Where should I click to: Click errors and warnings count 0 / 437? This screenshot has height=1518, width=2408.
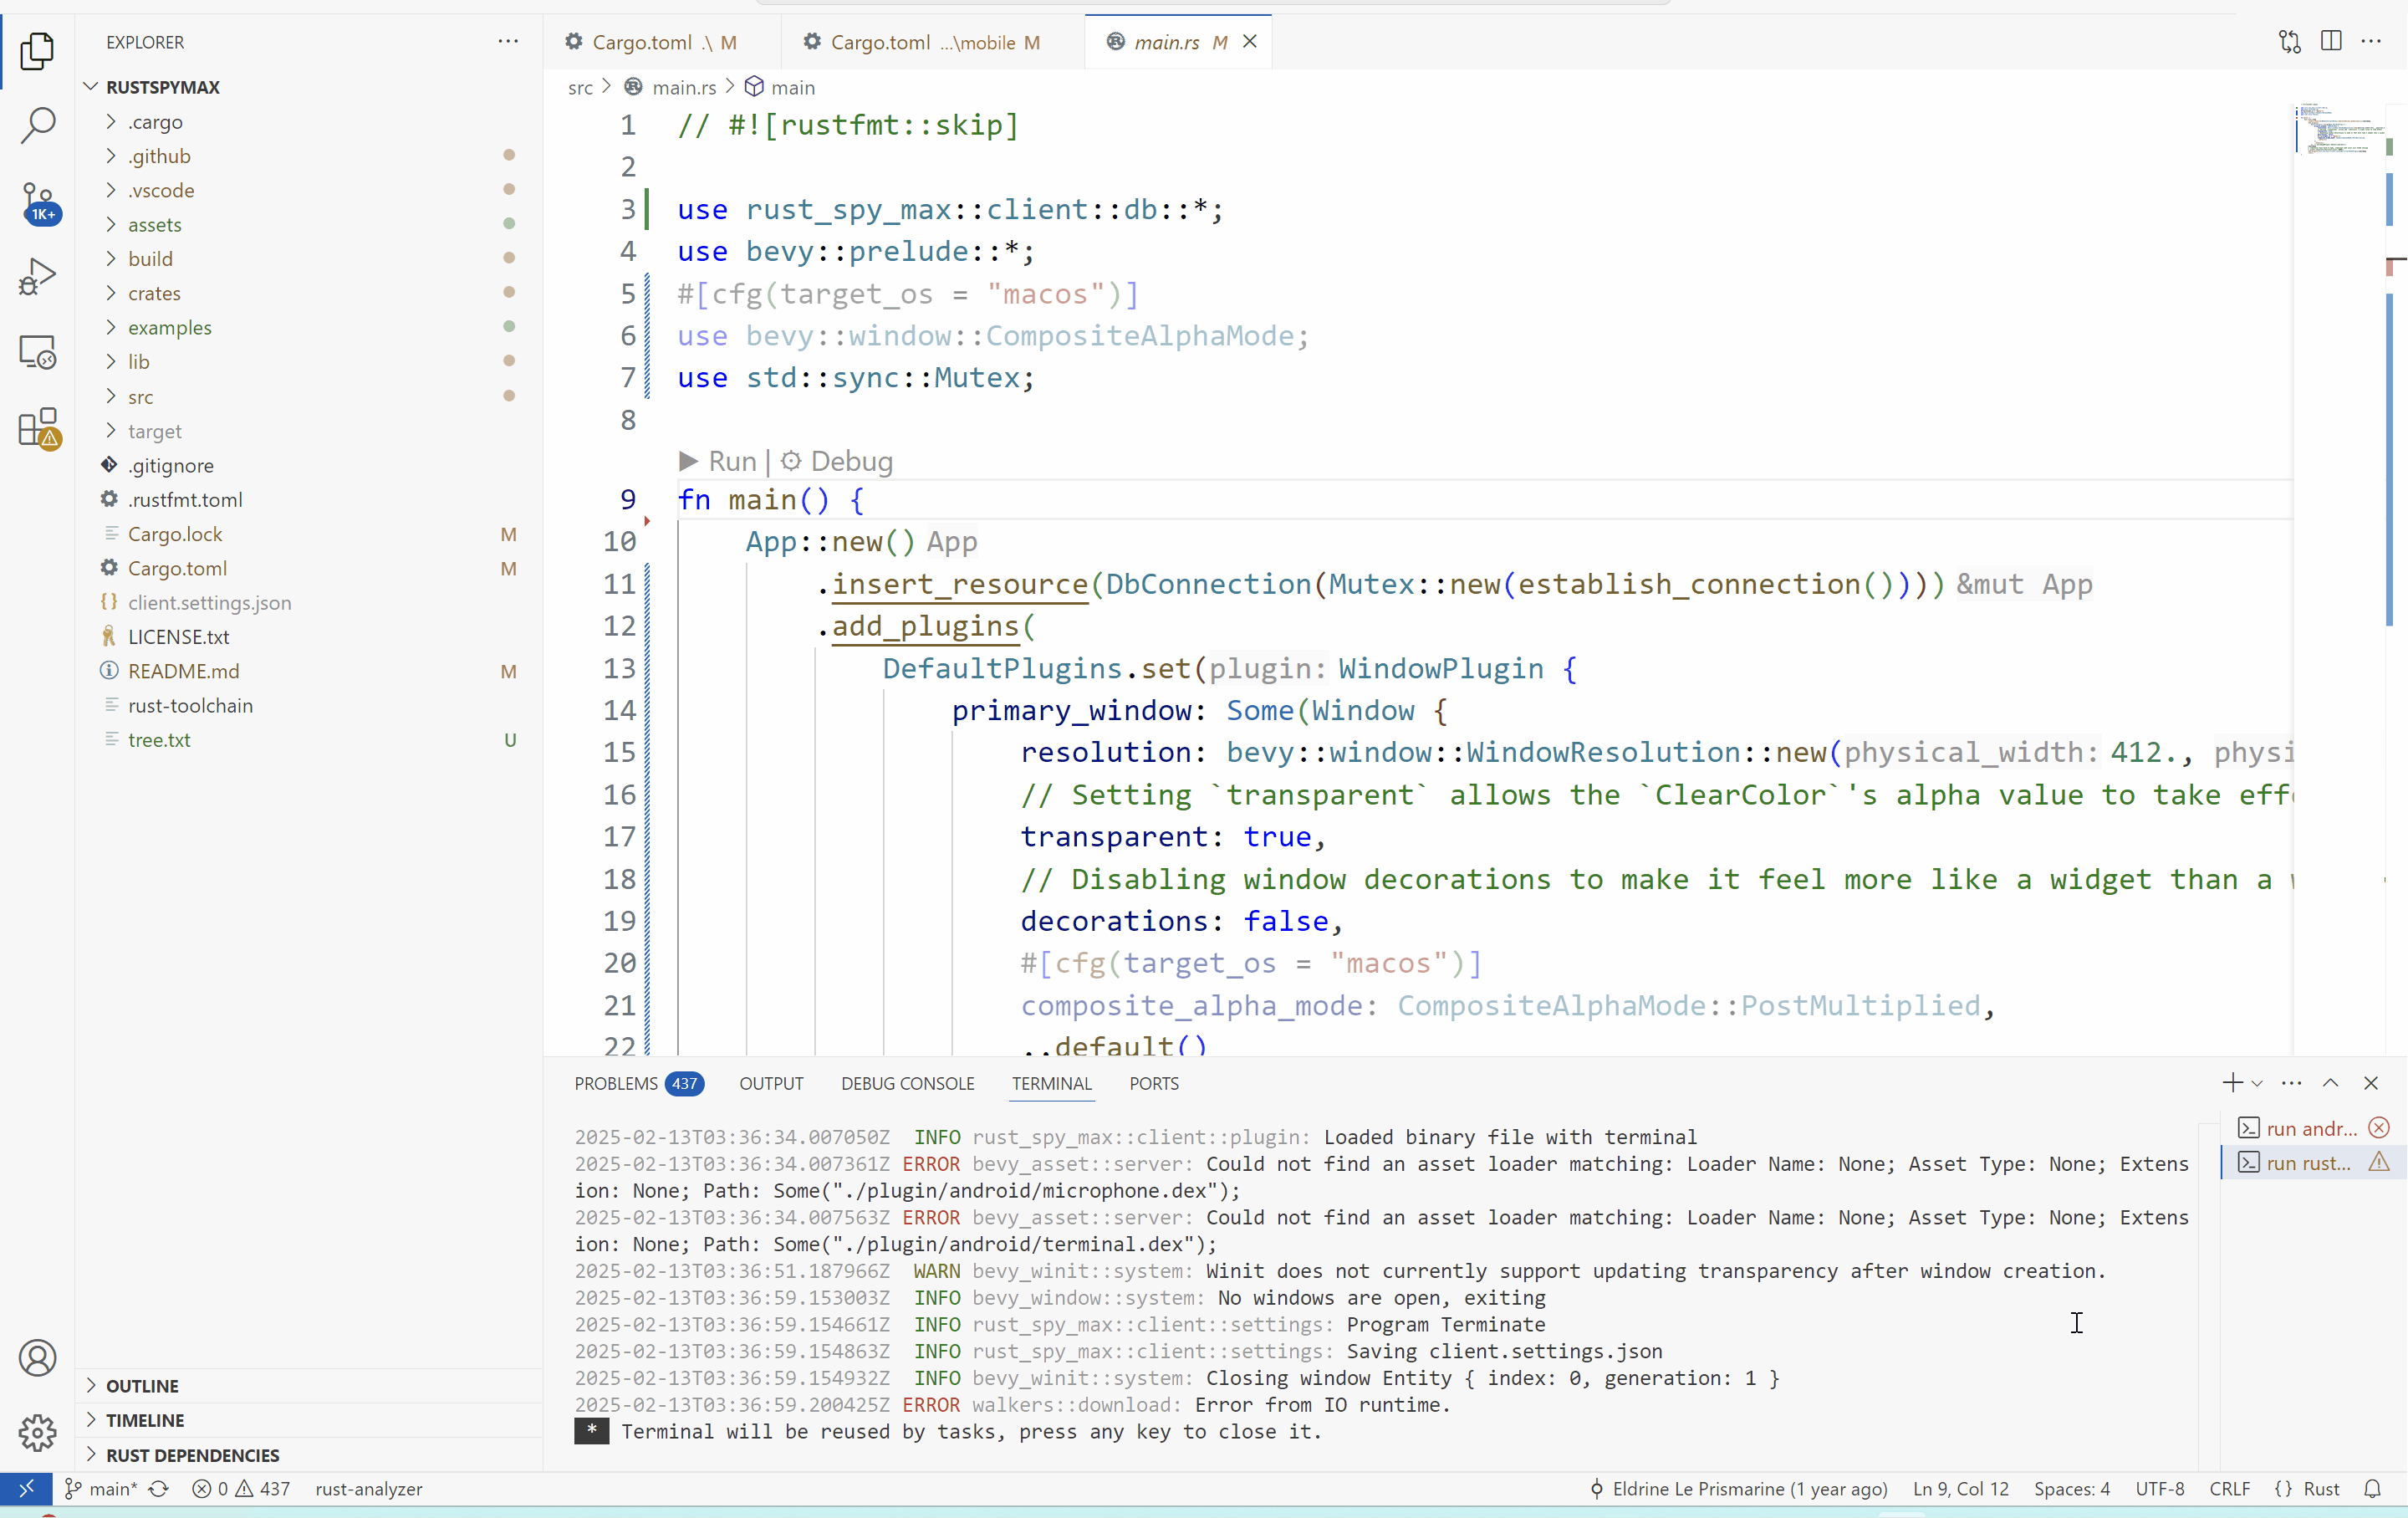241,1488
